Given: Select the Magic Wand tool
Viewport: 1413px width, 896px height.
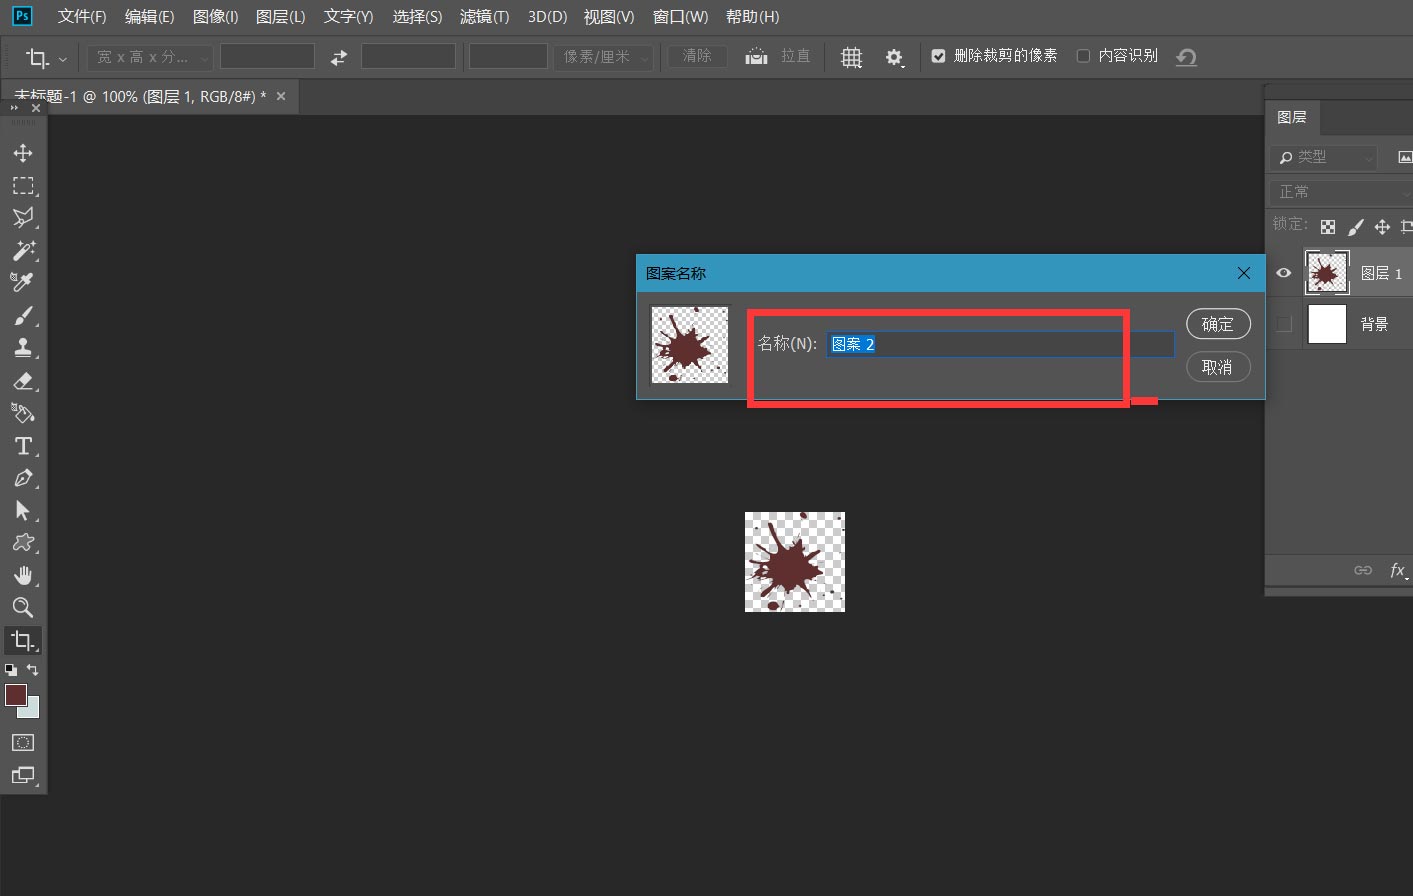Looking at the screenshot, I should (x=23, y=250).
